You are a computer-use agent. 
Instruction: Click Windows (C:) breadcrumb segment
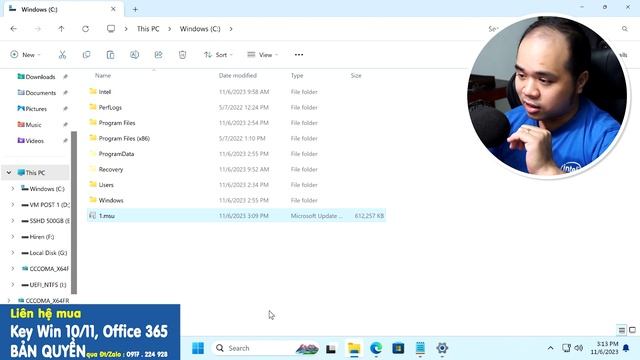tap(200, 29)
